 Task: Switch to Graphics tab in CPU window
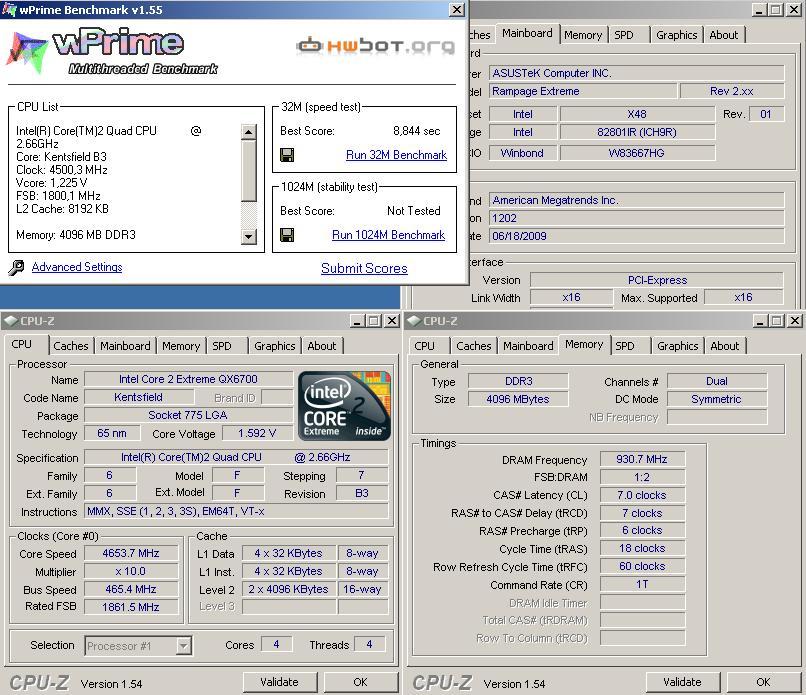tap(274, 346)
